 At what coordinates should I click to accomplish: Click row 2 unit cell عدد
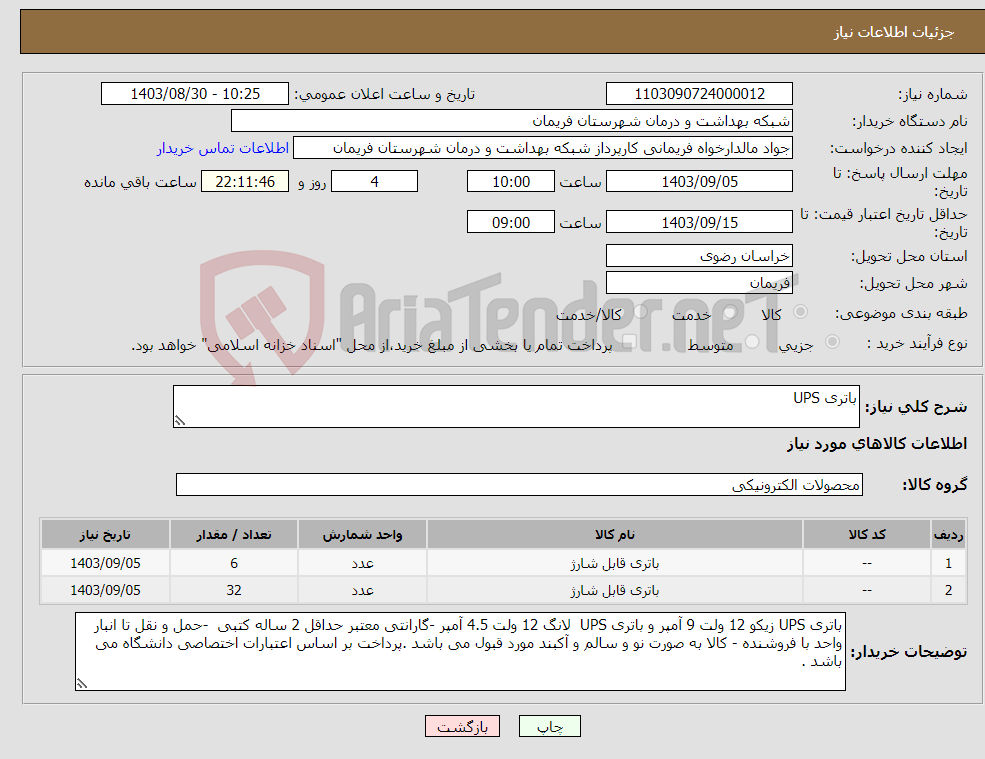[x=362, y=590]
